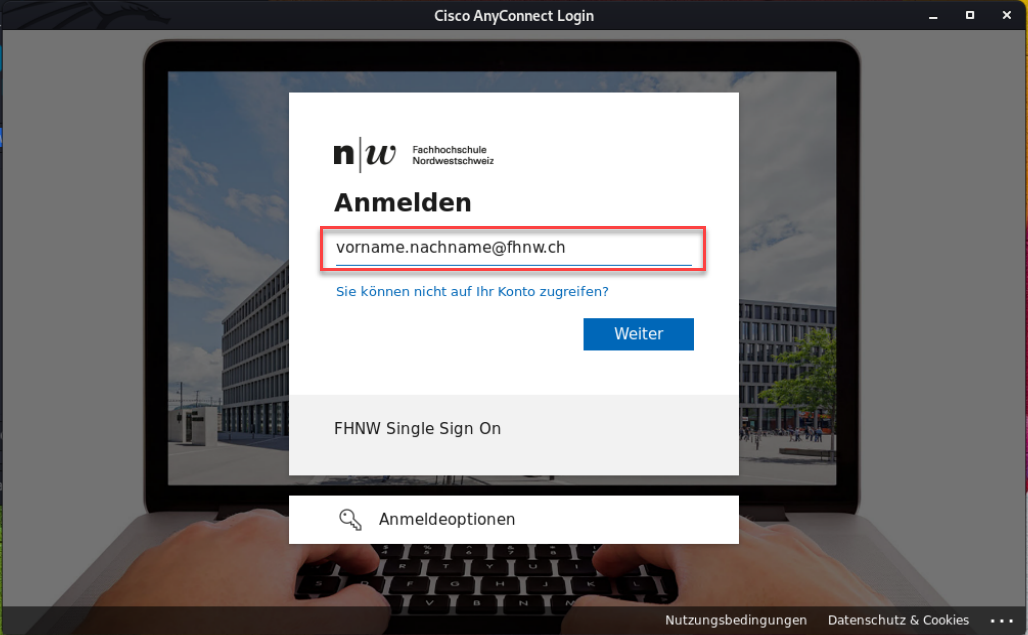1028x635 pixels.
Task: Open 'Sie können nicht auf Ihr Konto zugreifen?'
Action: [472, 292]
